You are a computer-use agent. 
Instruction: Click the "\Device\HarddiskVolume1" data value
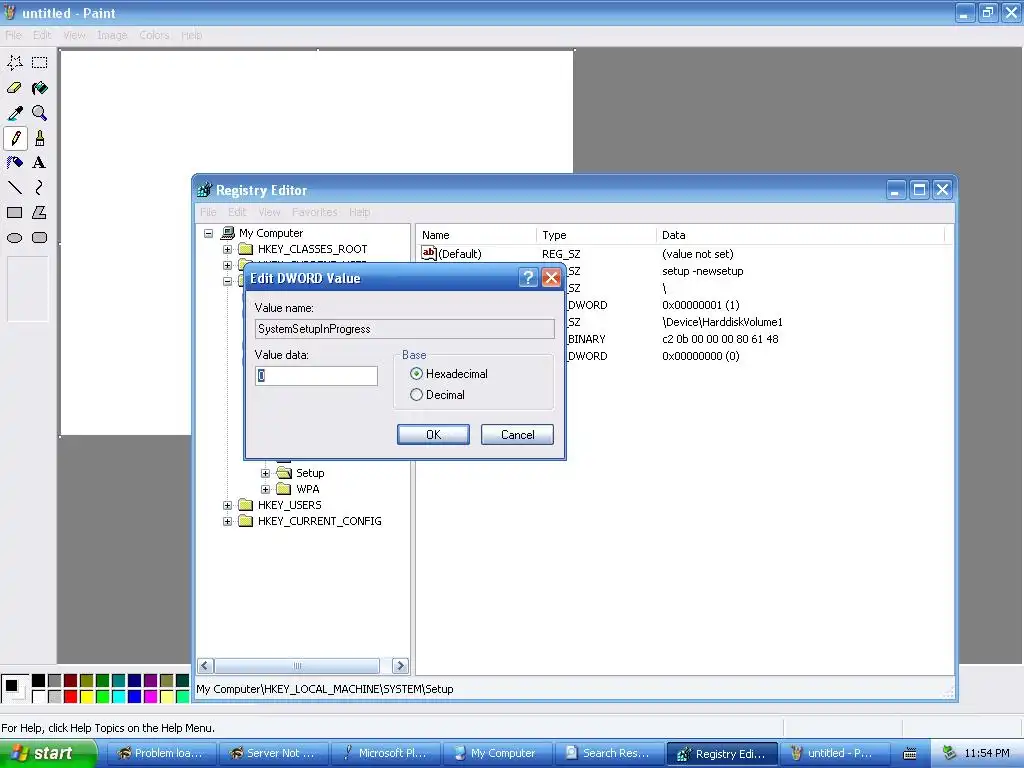coord(722,322)
